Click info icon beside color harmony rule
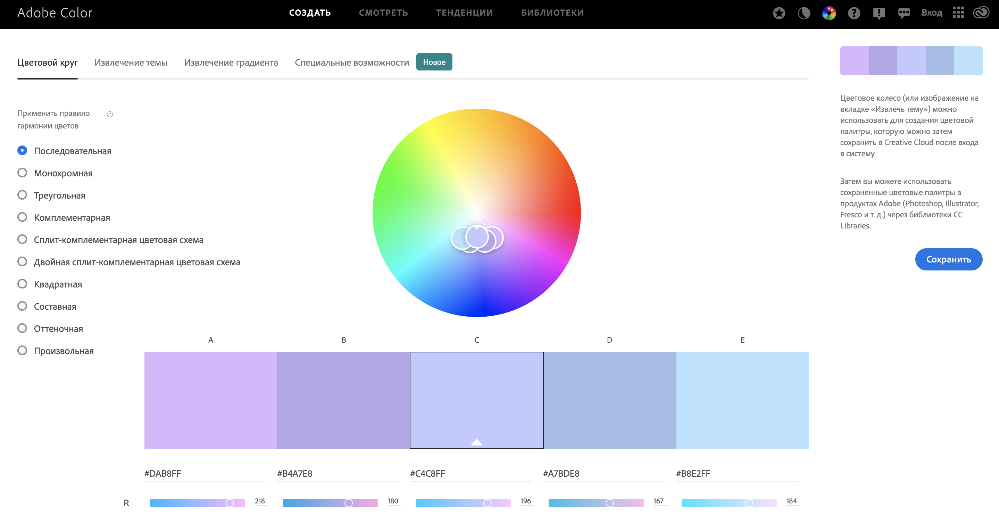This screenshot has width=999, height=518. [110, 114]
